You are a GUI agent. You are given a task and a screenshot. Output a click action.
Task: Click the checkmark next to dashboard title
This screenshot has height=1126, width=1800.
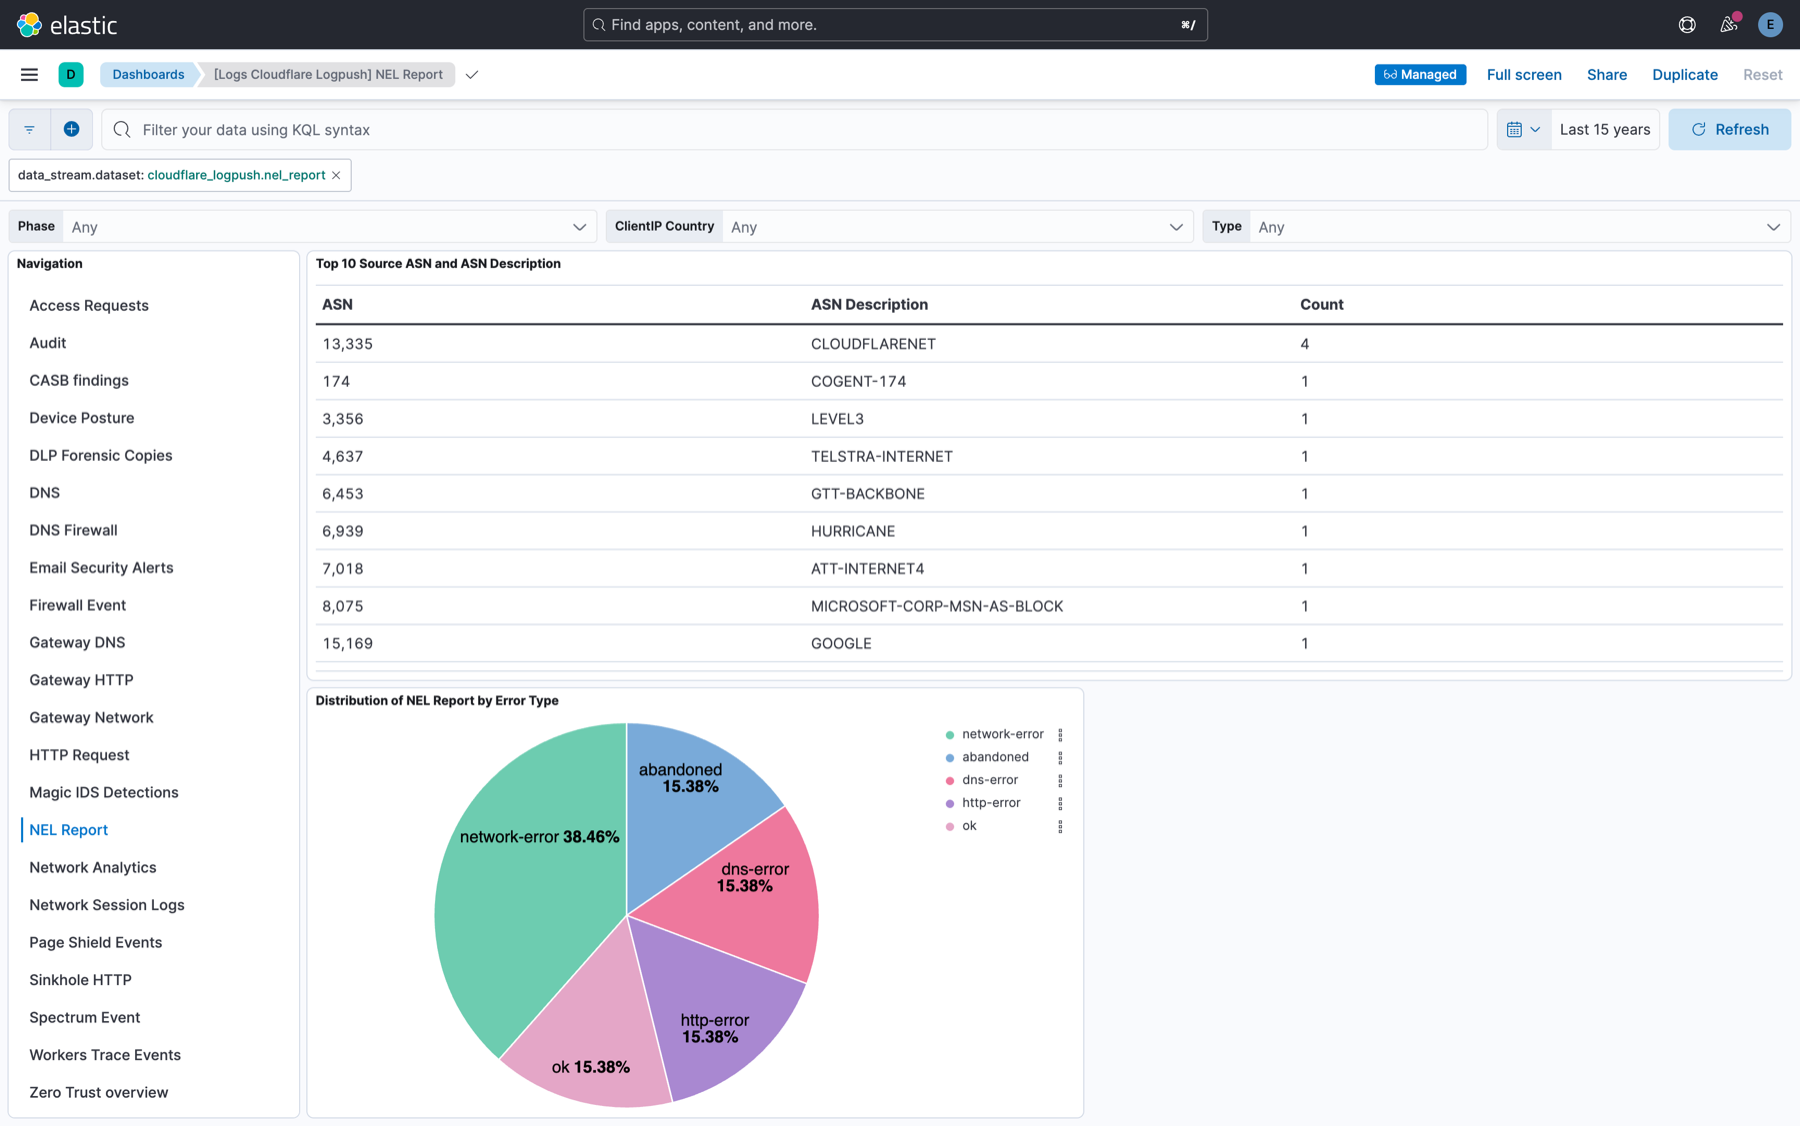tap(472, 74)
